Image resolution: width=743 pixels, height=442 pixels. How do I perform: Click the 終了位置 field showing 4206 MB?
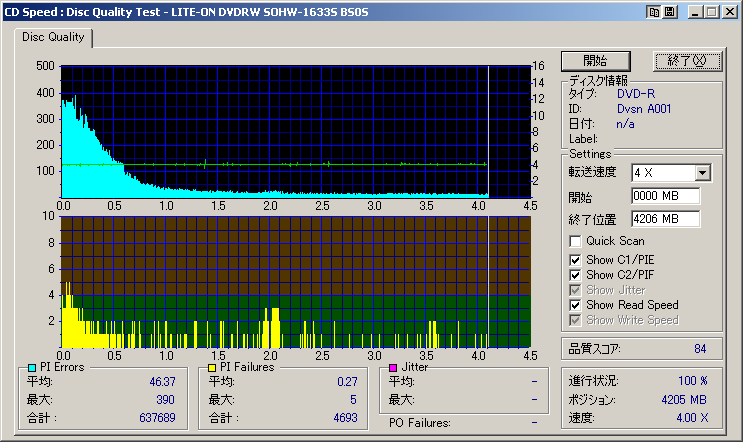[666, 219]
